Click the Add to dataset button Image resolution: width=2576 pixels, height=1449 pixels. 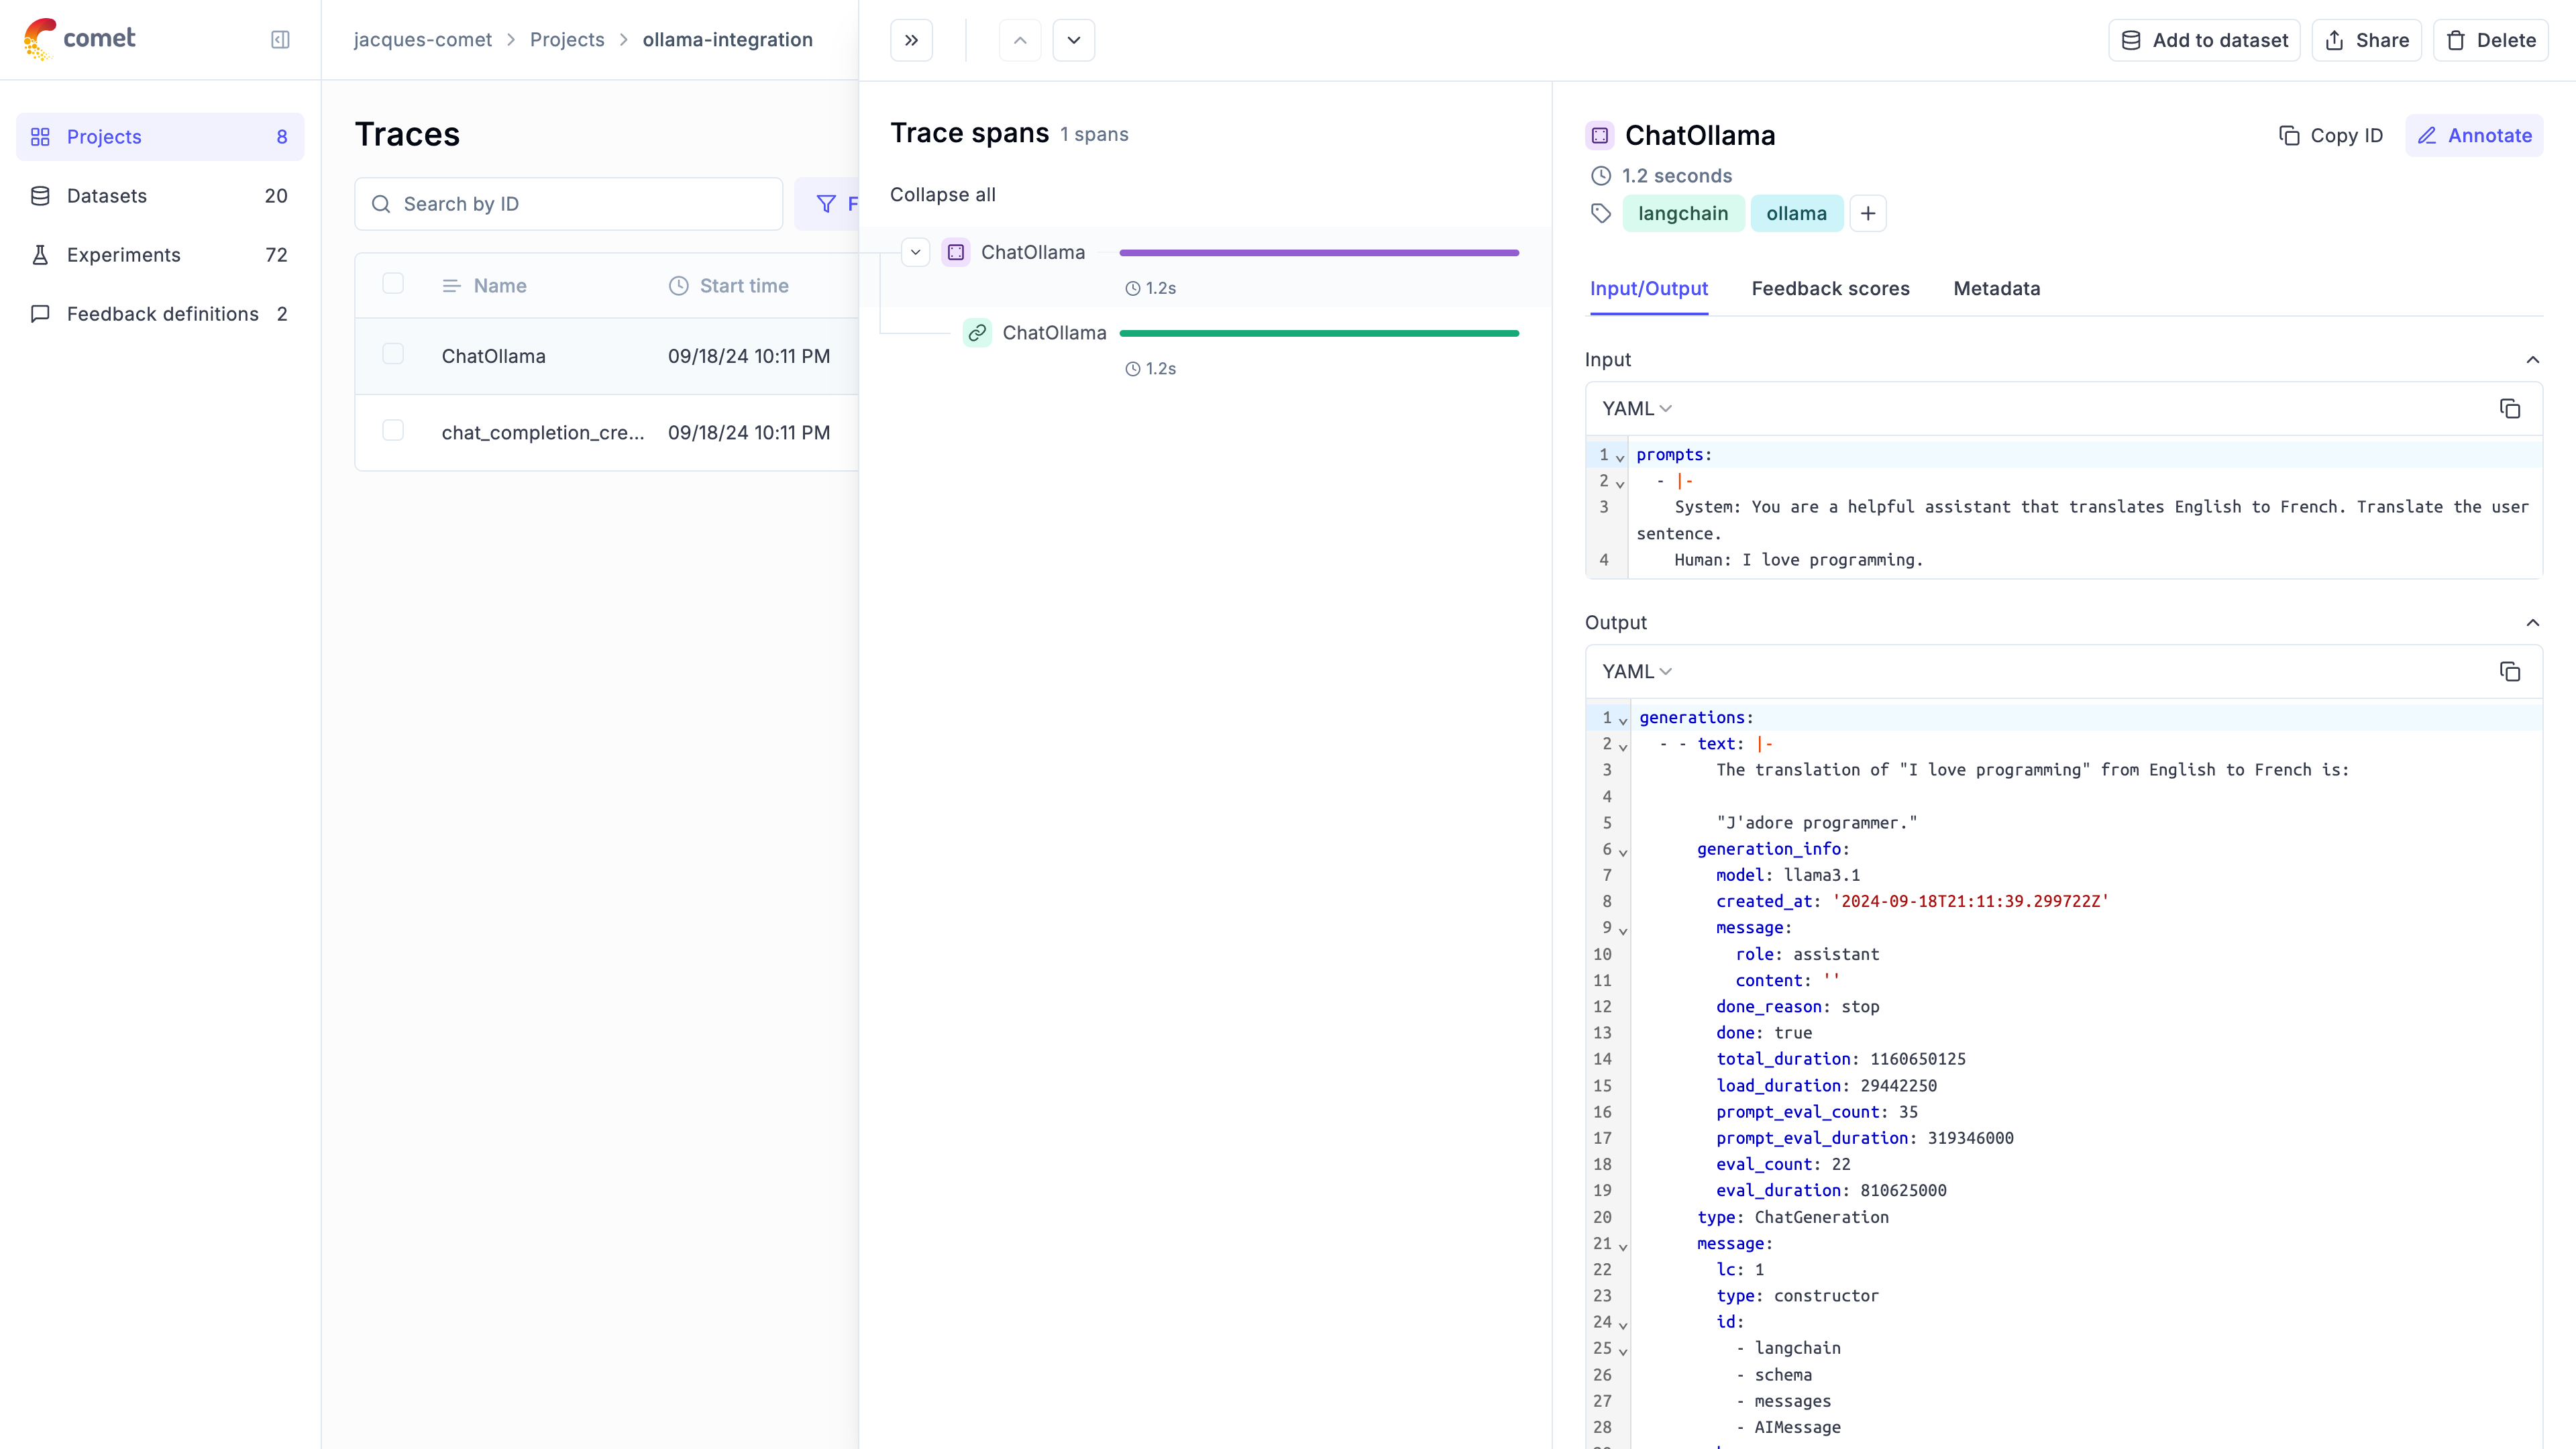coord(2204,40)
